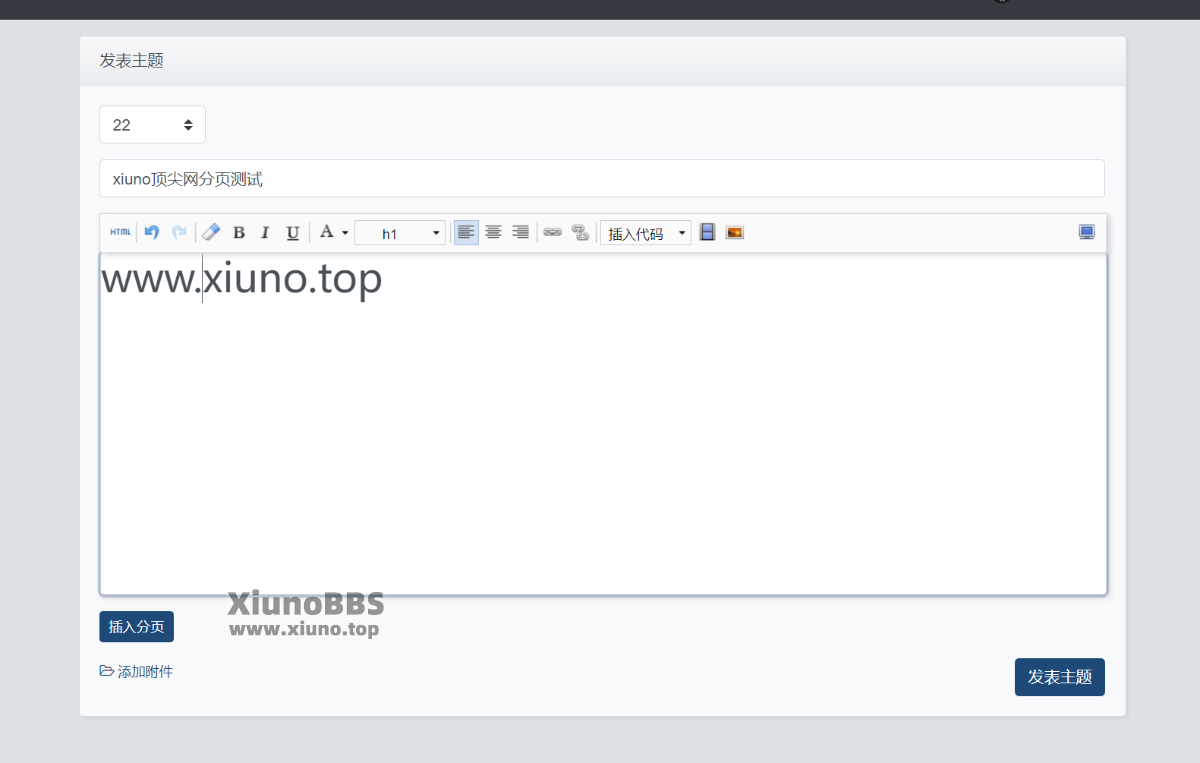Toggle italic formatting
Image resolution: width=1200 pixels, height=763 pixels.
[x=265, y=233]
